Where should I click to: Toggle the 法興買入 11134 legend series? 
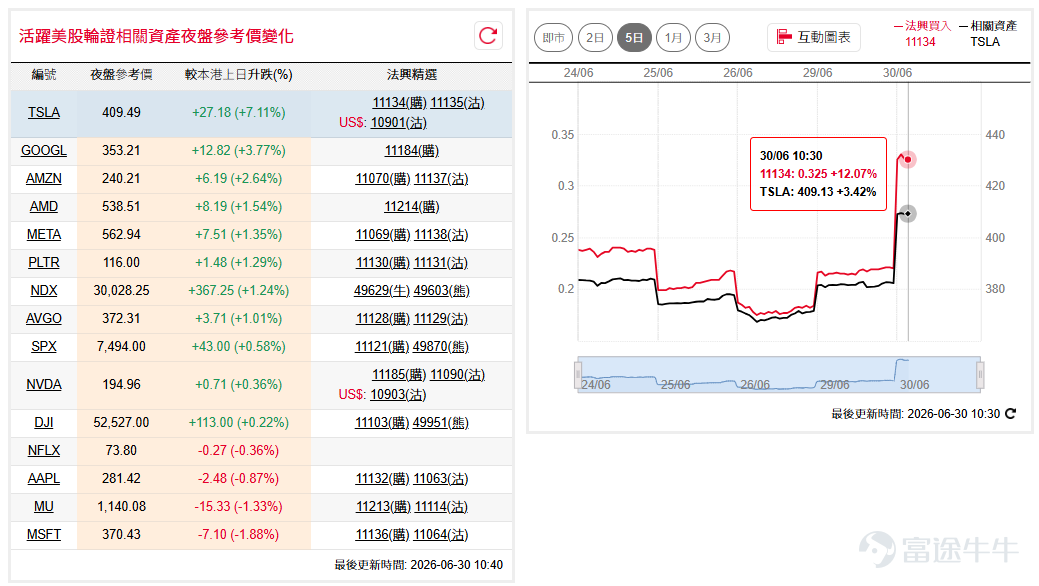pyautogui.click(x=922, y=34)
